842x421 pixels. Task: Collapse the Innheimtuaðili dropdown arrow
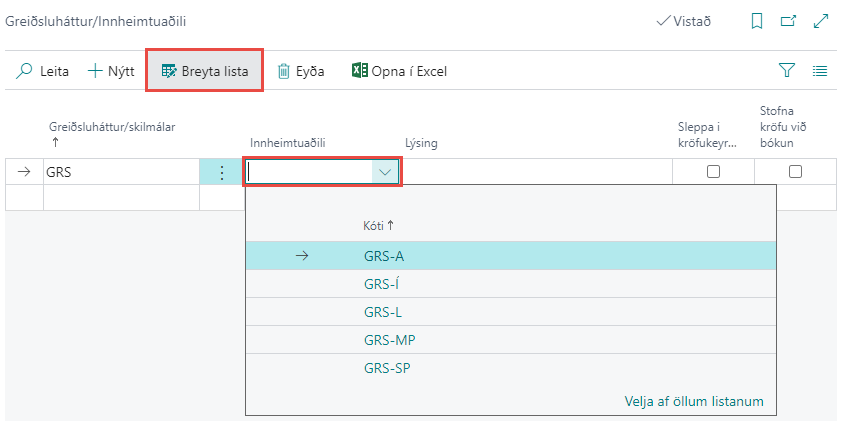tap(385, 172)
